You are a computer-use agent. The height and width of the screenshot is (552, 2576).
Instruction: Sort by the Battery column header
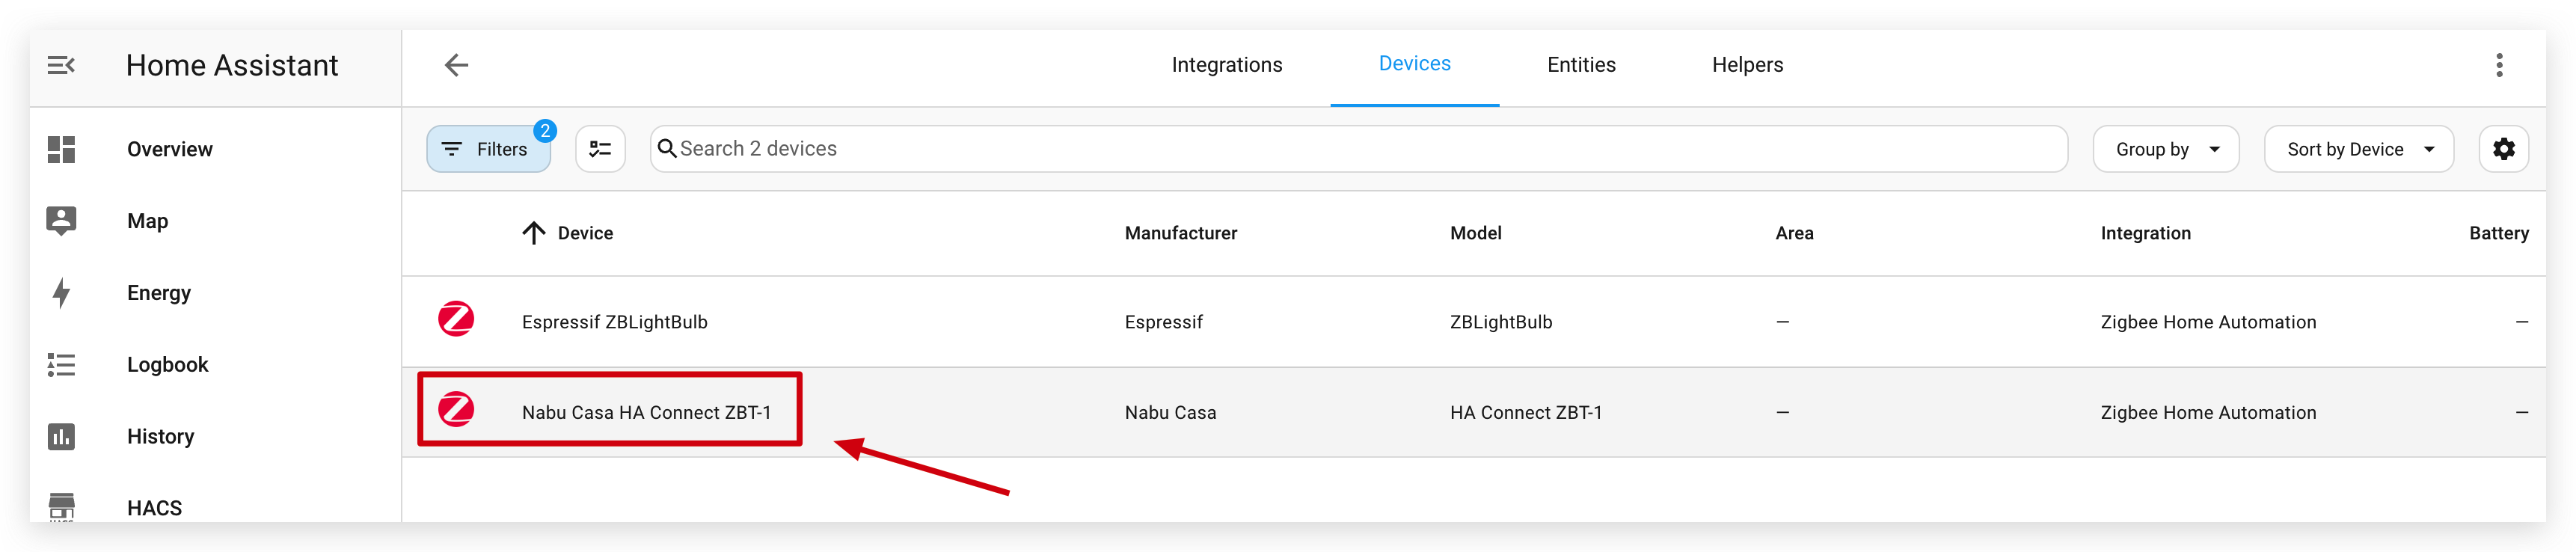[x=2498, y=234]
